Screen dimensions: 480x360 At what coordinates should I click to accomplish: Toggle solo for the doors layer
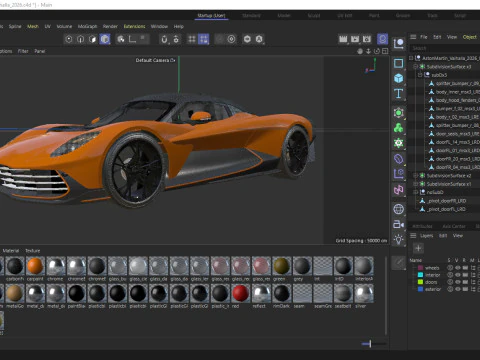pos(450,282)
